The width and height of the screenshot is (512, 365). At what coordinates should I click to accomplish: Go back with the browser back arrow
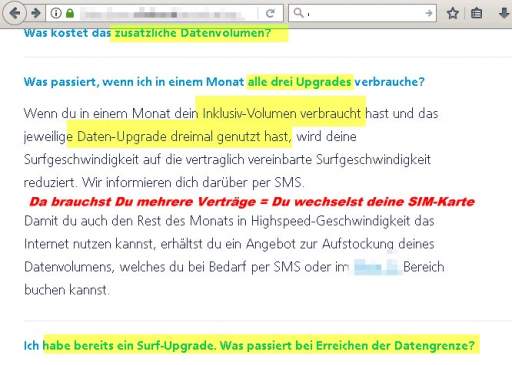14,13
